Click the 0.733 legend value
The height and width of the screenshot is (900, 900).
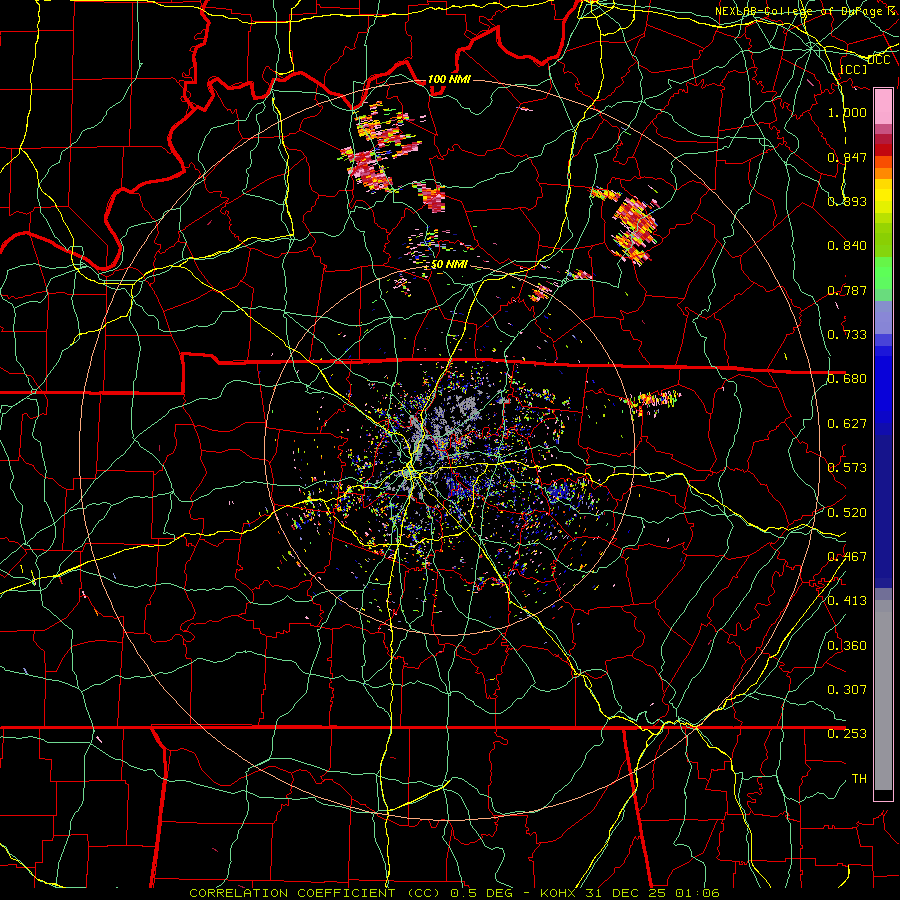click(847, 335)
